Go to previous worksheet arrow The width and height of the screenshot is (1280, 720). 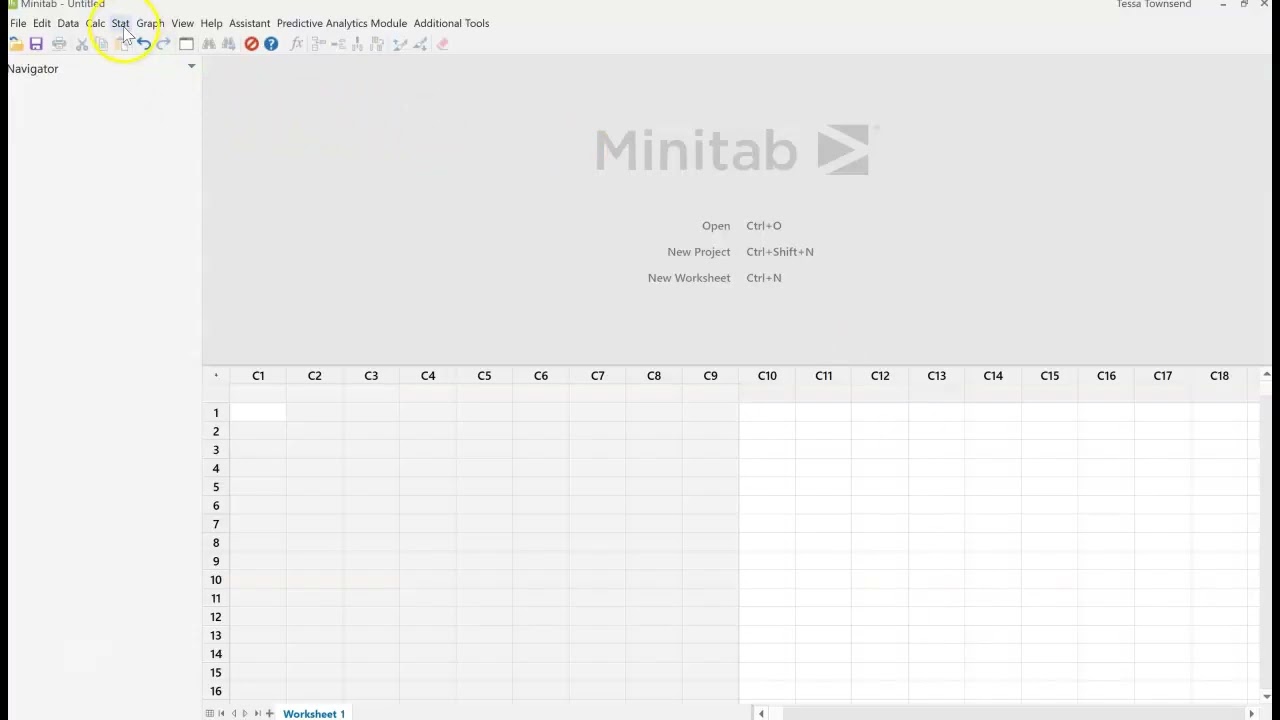[234, 713]
